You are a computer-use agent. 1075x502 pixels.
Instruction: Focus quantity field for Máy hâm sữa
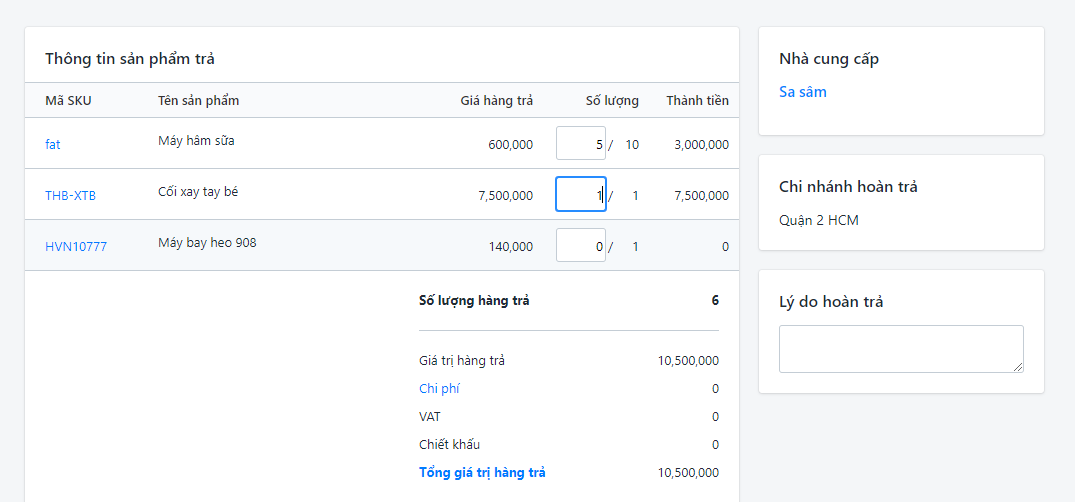581,143
